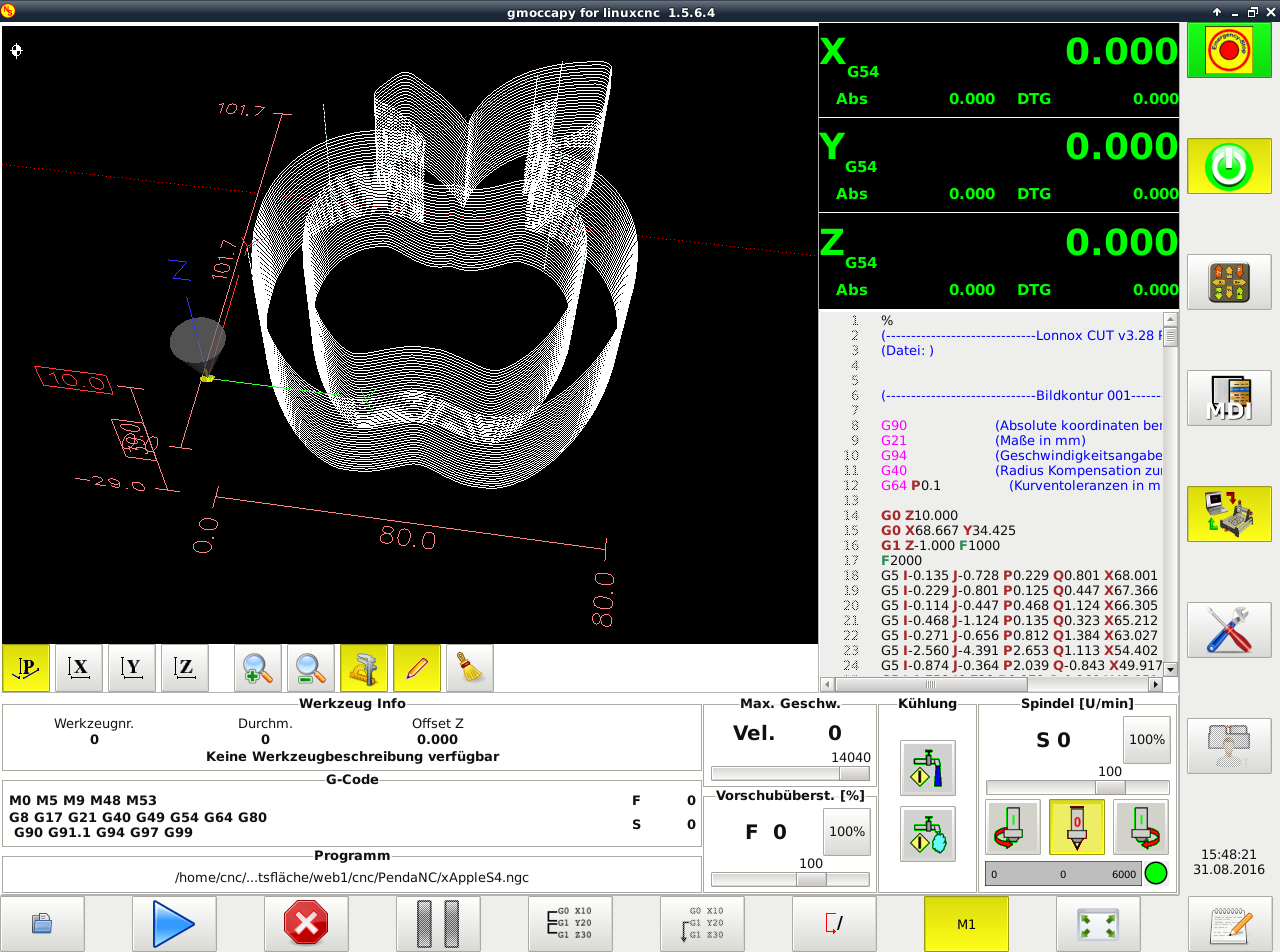Click the G-code horizontal scrollbar
Screen dimensions: 1280x952
[991, 685]
